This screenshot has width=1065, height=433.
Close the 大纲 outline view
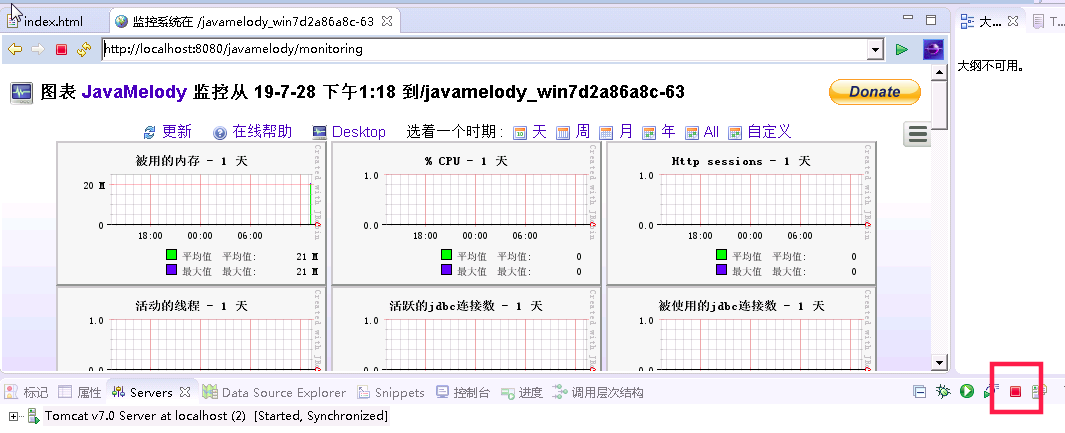click(x=1013, y=22)
